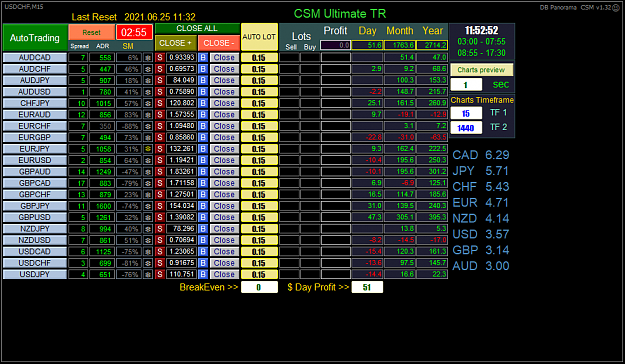Click the 03:00 - 07:55 session time
625x364 pixels.
point(482,42)
